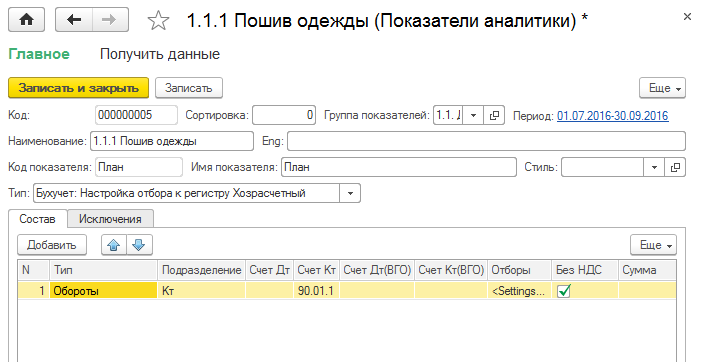Click the Записать button
This screenshot has width=703, height=362.
189,88
